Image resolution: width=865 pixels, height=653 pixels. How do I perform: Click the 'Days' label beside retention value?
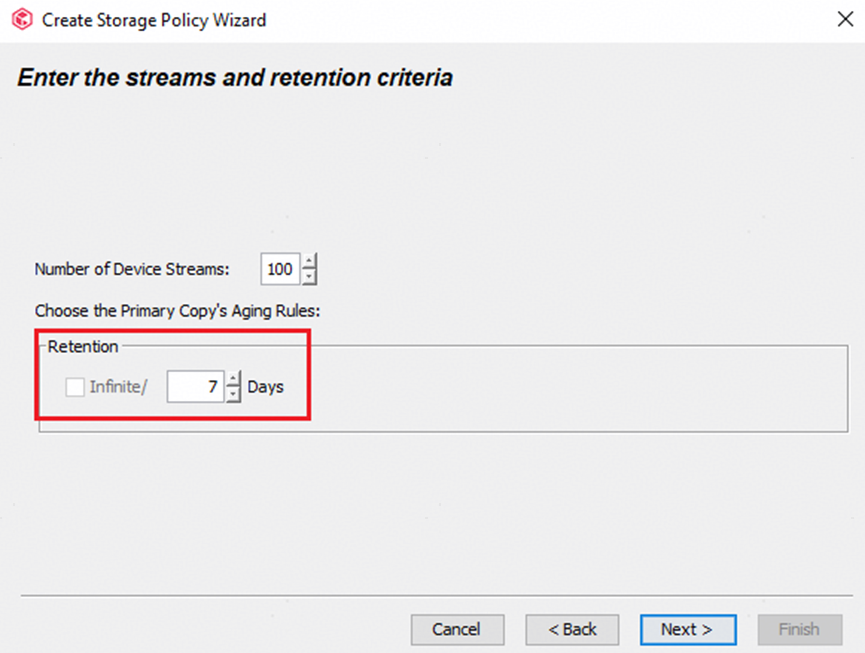pos(266,387)
